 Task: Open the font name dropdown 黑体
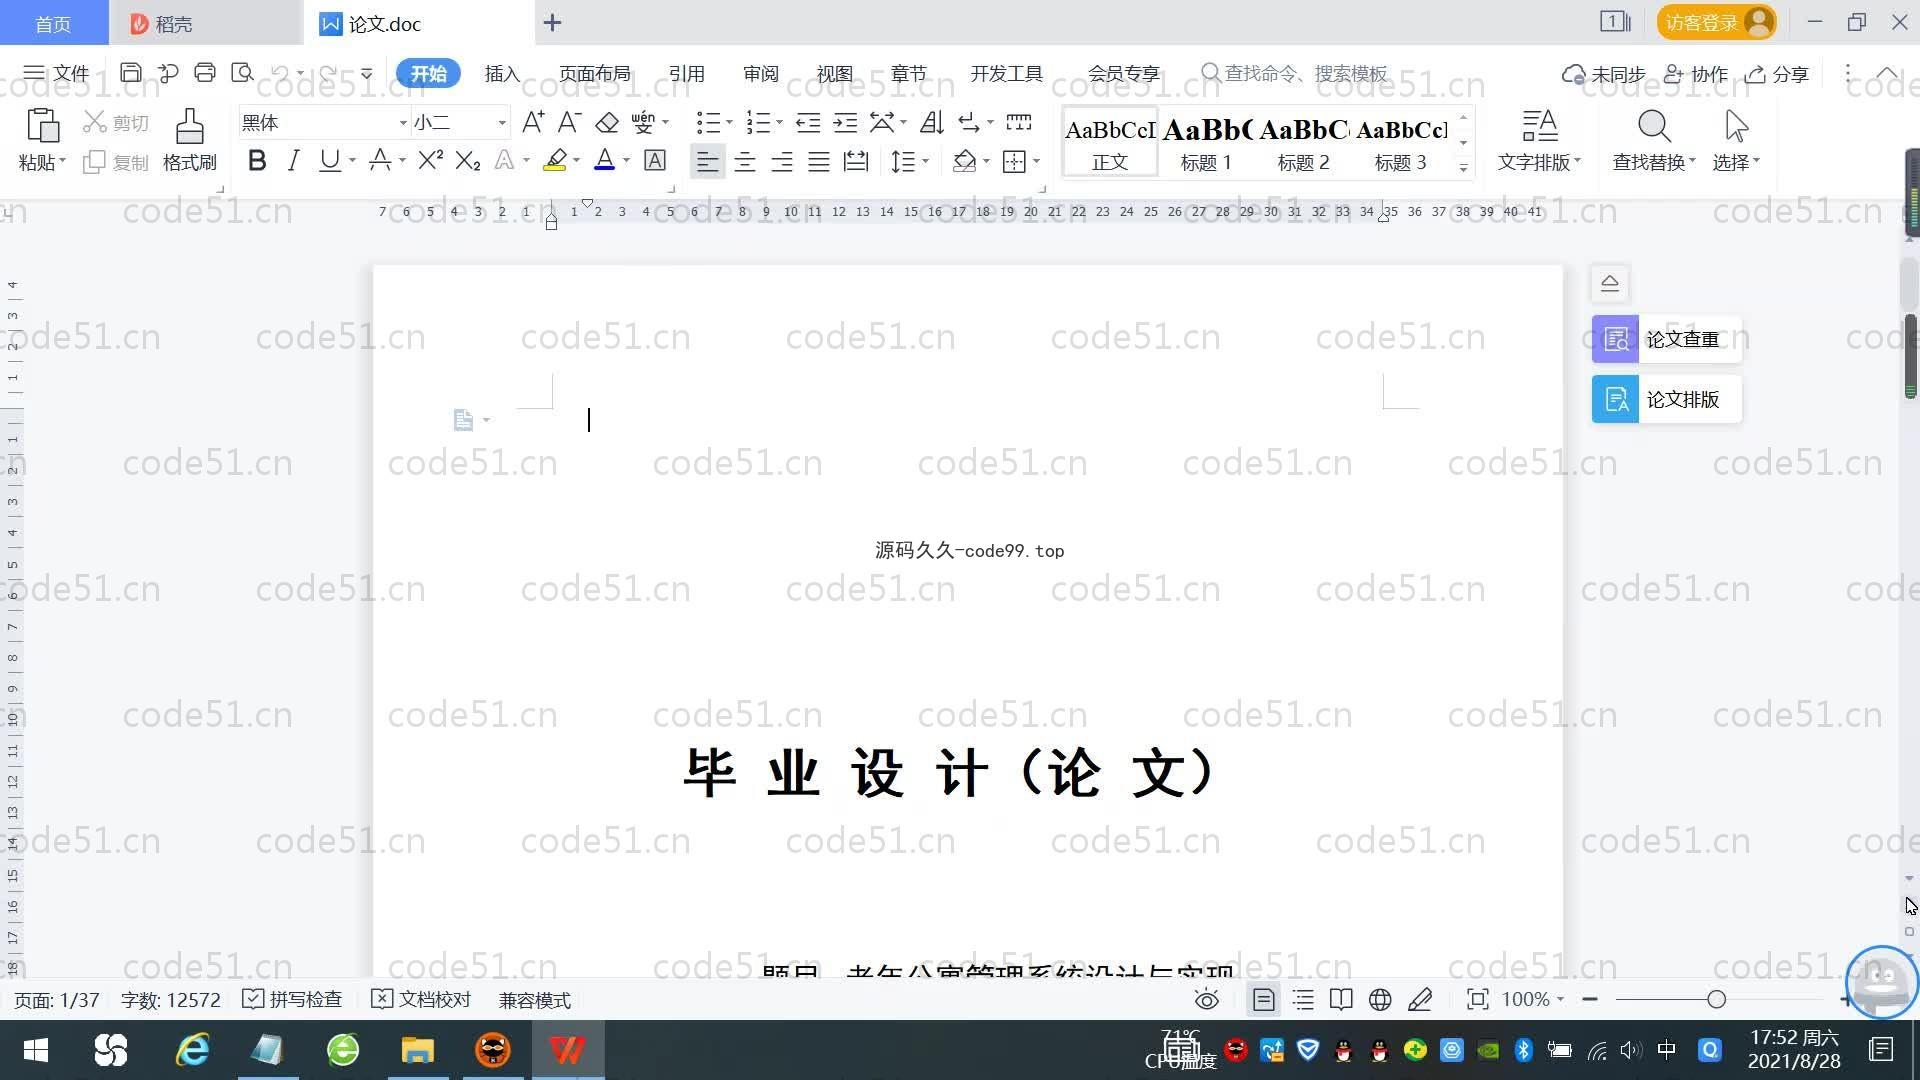pyautogui.click(x=403, y=123)
